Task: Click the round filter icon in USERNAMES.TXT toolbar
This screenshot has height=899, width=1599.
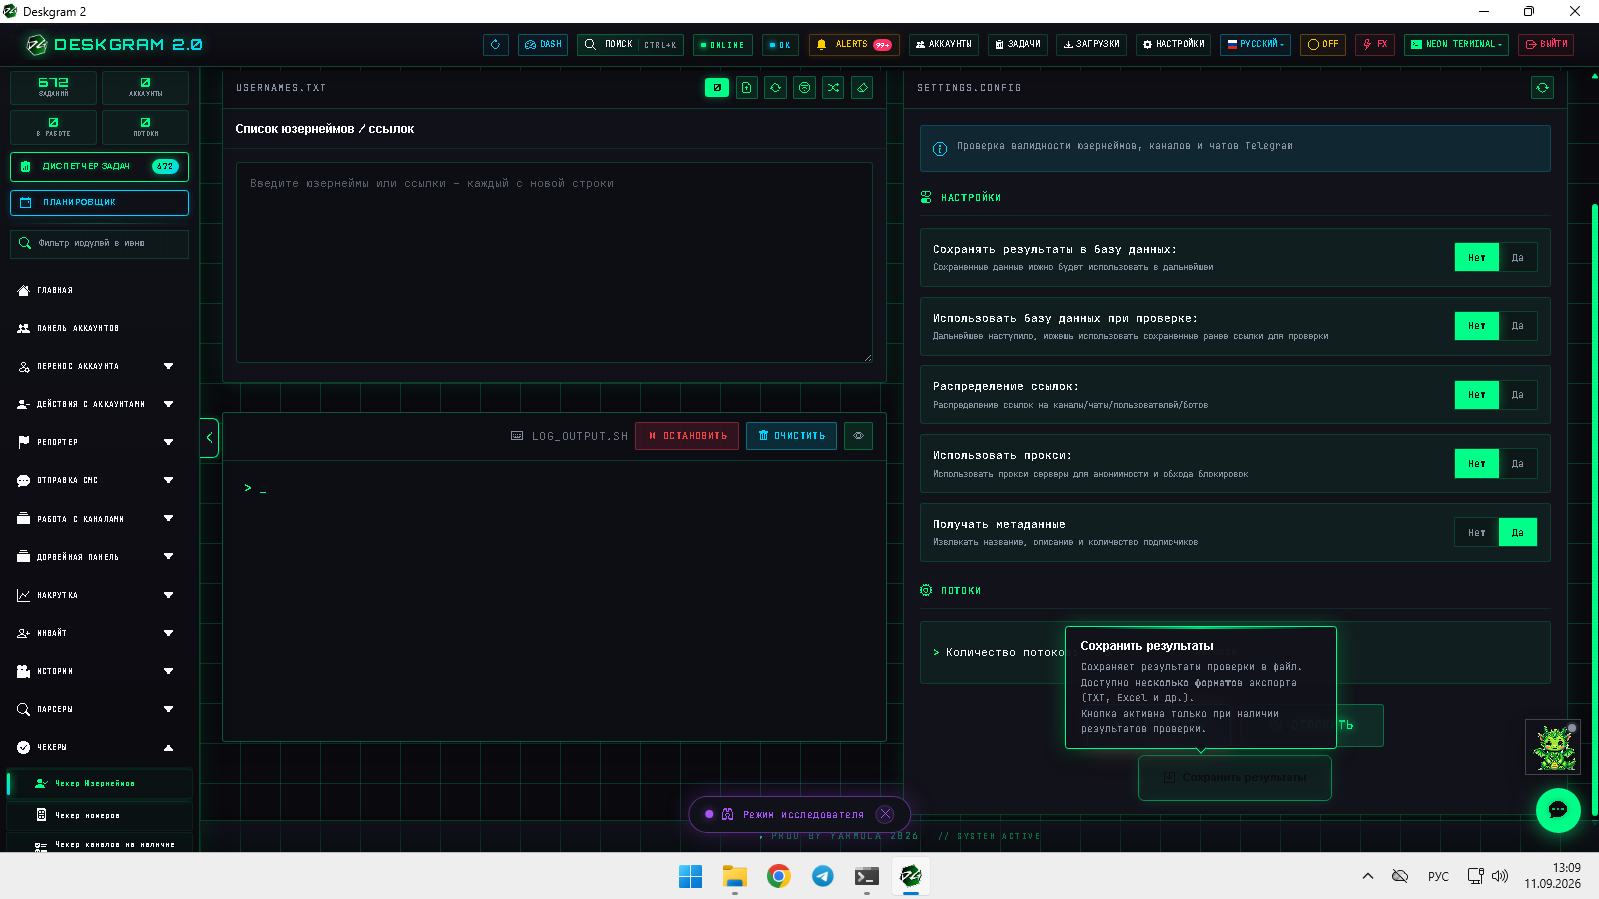Action: [804, 88]
